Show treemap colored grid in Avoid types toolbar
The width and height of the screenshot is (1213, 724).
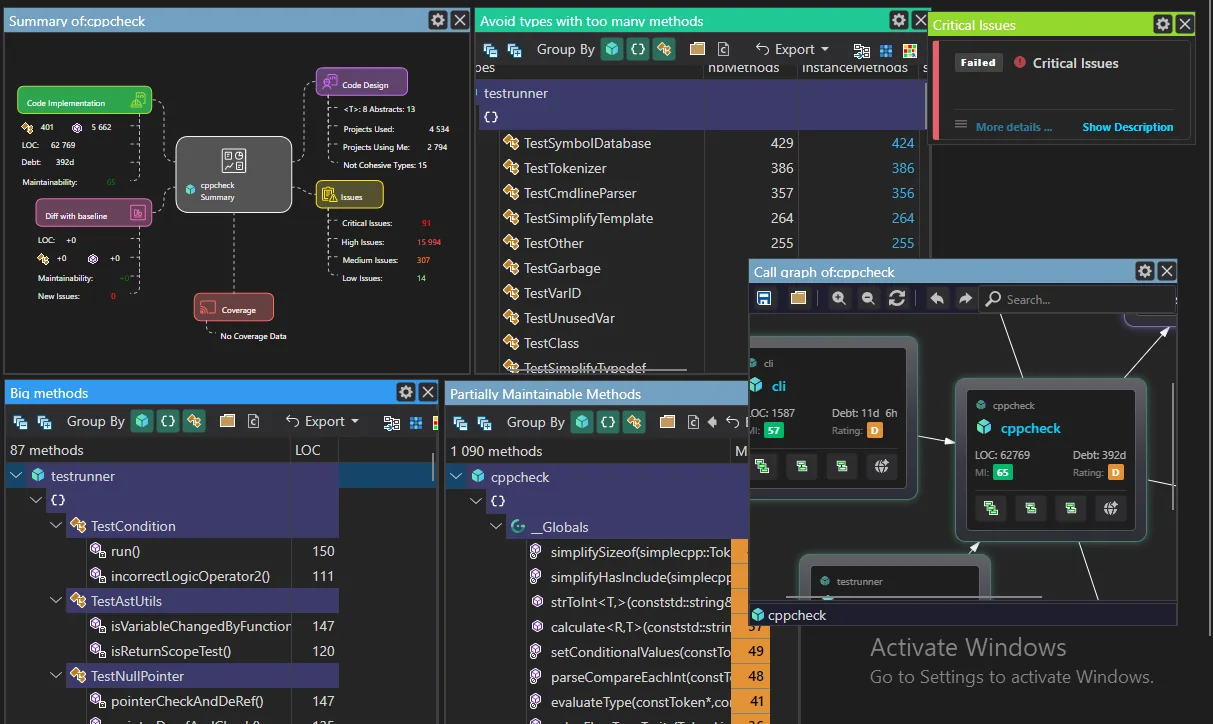(x=909, y=49)
